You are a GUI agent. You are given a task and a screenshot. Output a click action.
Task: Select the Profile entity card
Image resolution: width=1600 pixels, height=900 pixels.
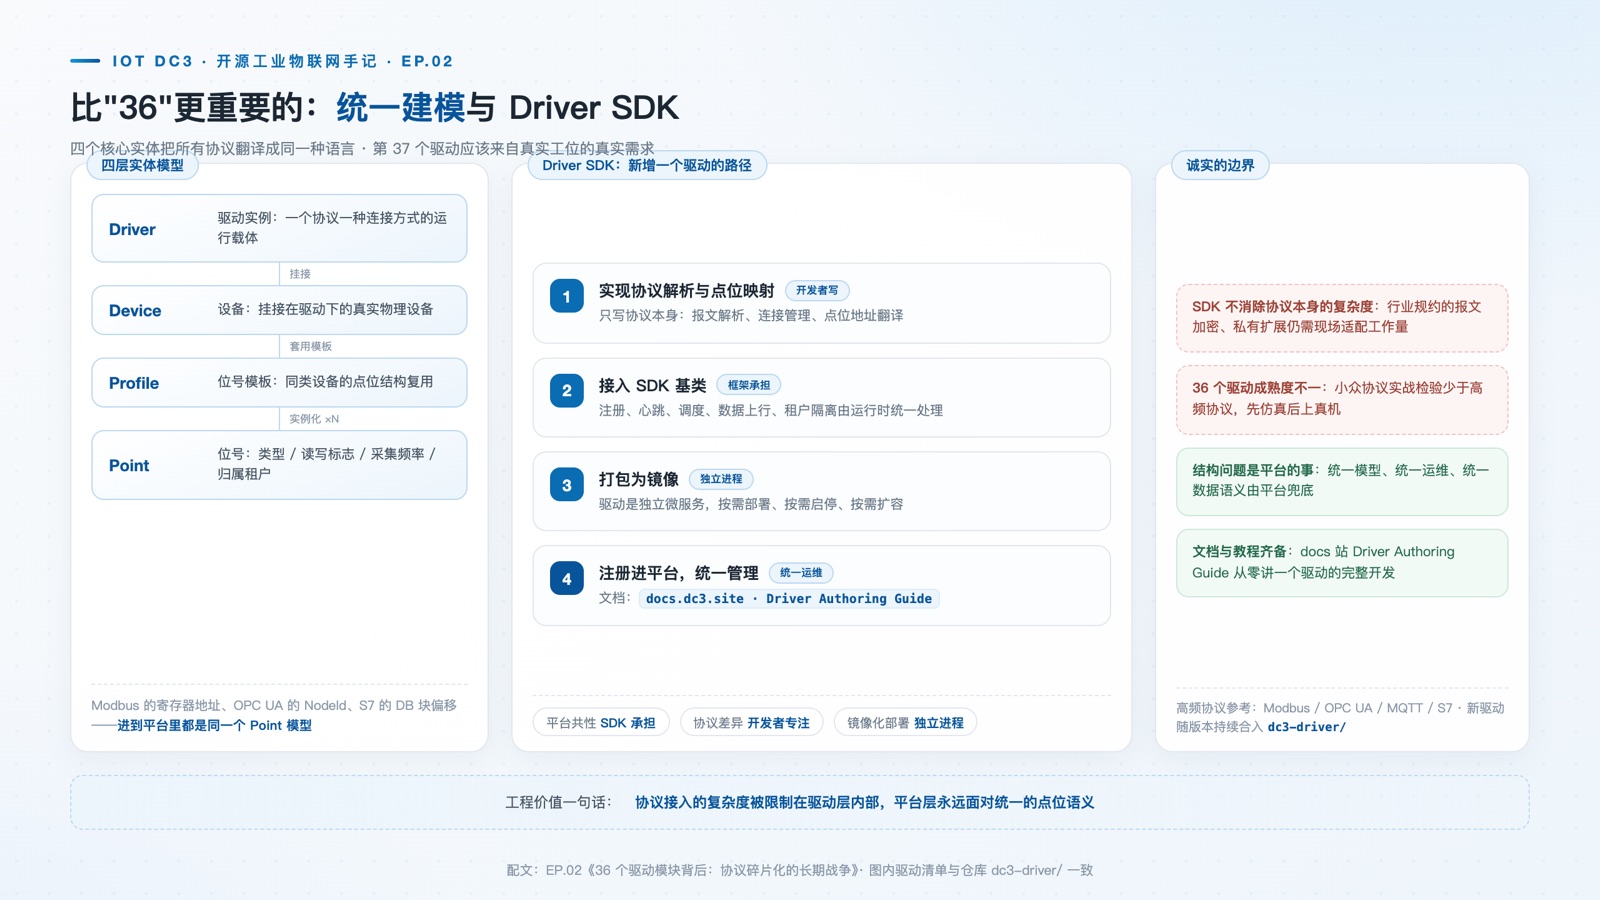pyautogui.click(x=279, y=383)
